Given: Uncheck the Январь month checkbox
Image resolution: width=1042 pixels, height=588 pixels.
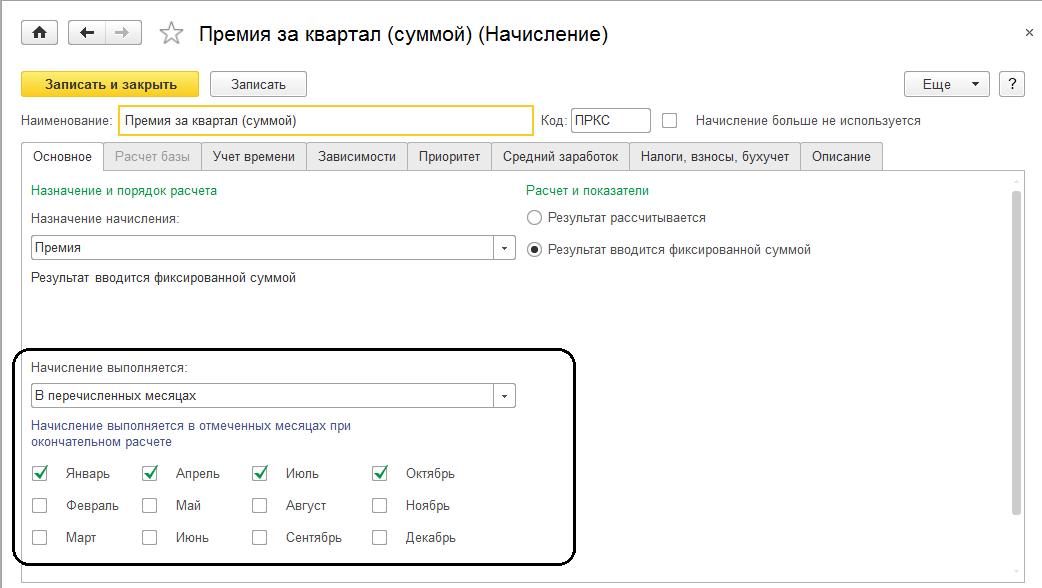Looking at the screenshot, I should (40, 473).
